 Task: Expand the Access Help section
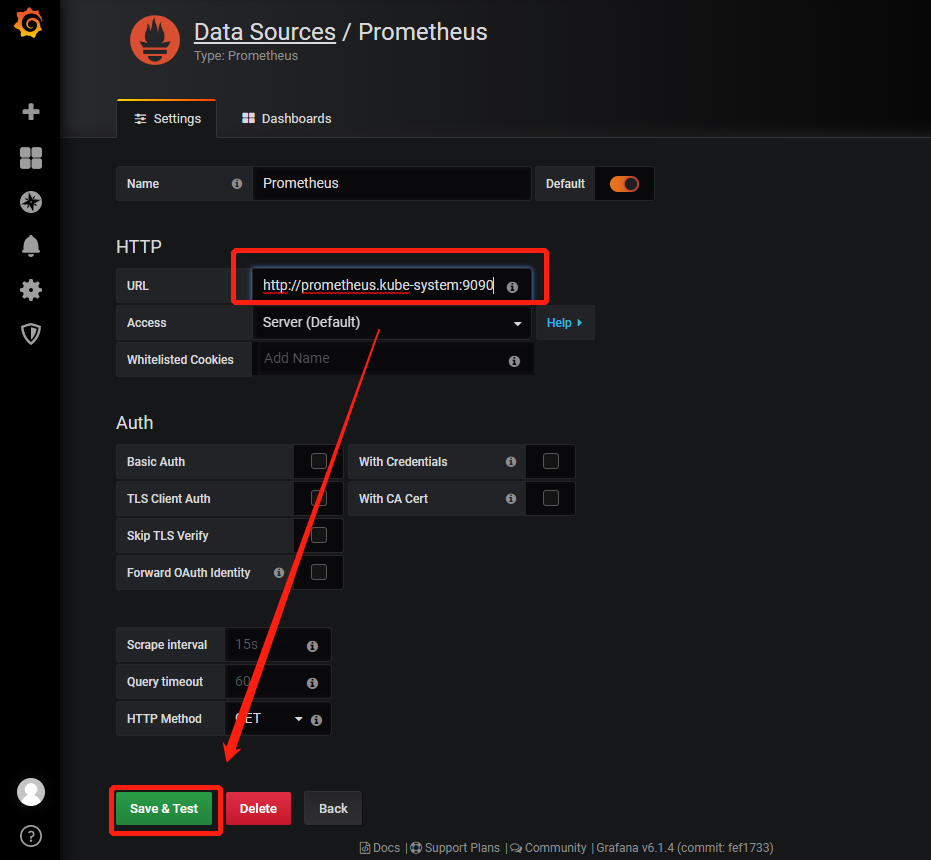click(565, 322)
